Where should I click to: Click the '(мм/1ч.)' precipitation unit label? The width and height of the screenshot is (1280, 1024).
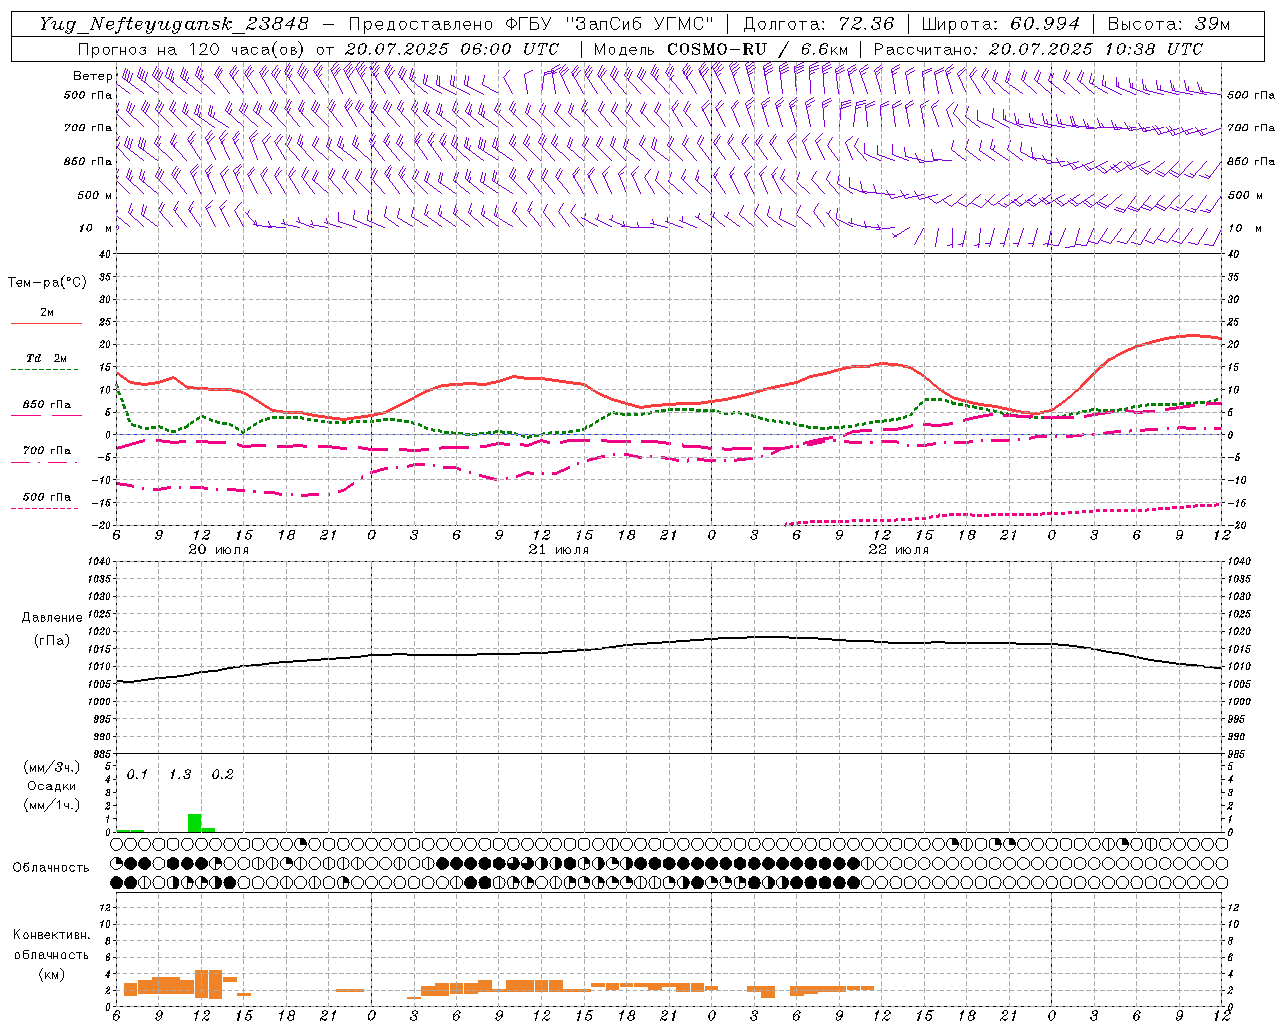[52, 805]
